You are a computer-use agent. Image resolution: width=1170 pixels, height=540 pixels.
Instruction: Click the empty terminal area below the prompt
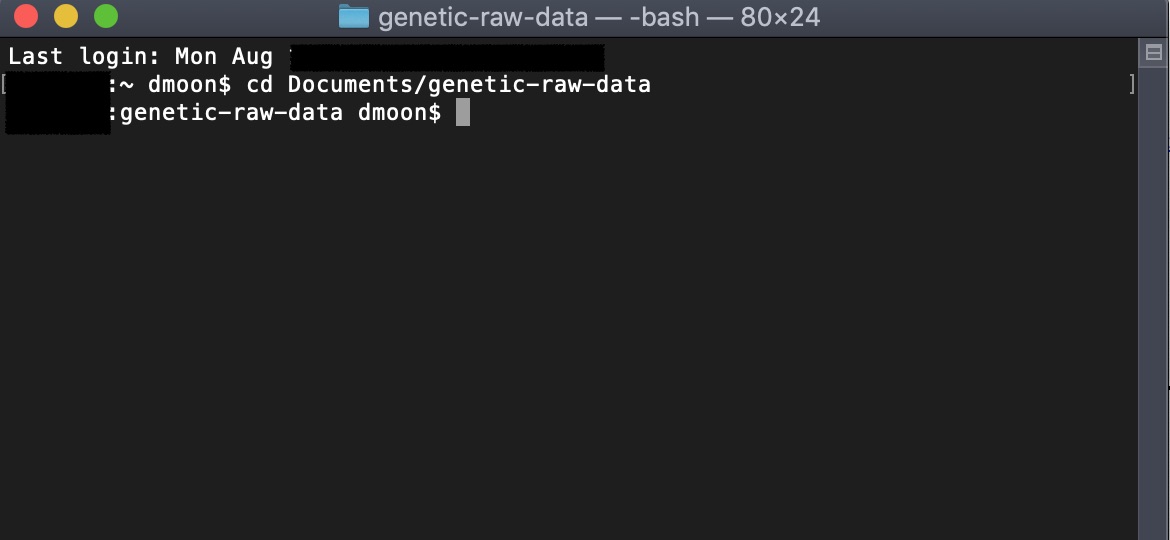coord(567,336)
